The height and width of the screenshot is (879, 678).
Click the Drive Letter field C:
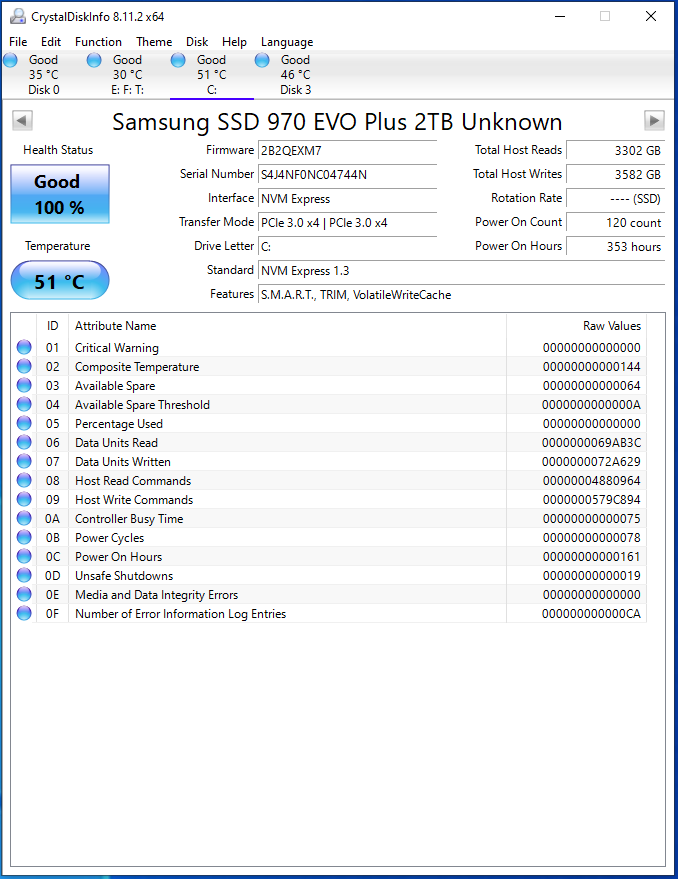pos(347,247)
